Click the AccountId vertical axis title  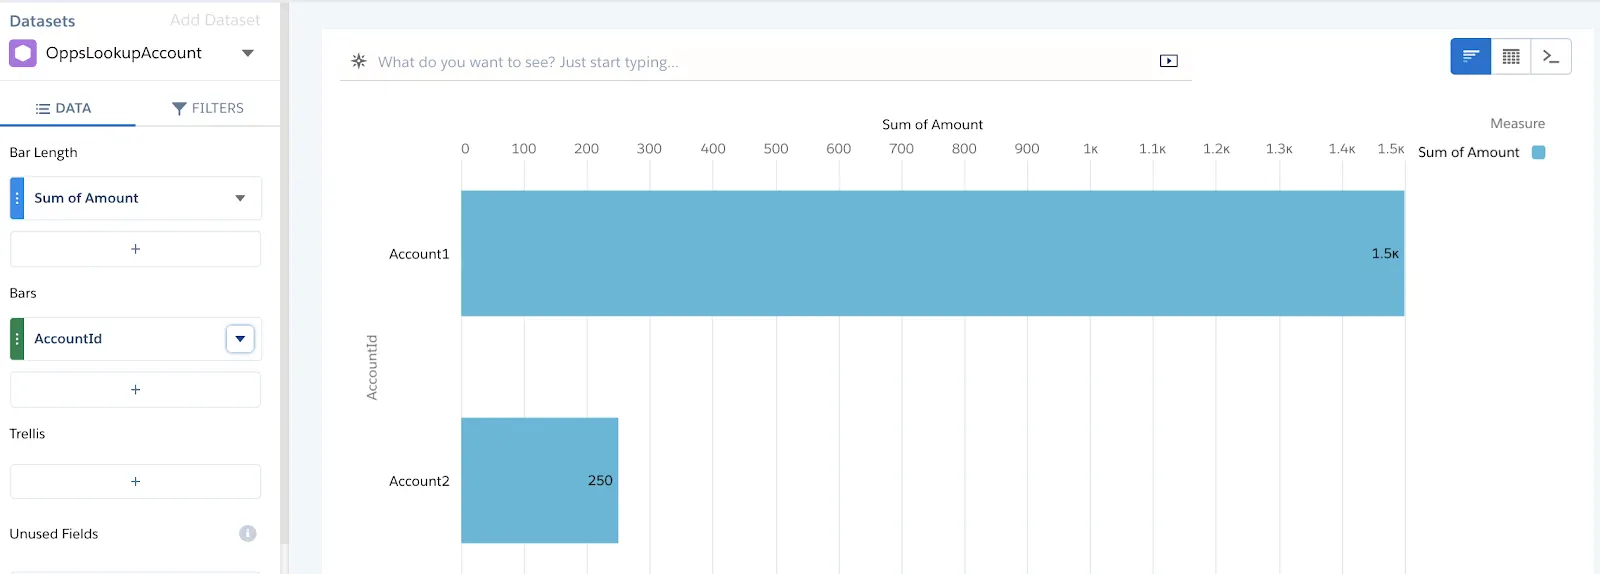pyautogui.click(x=372, y=367)
